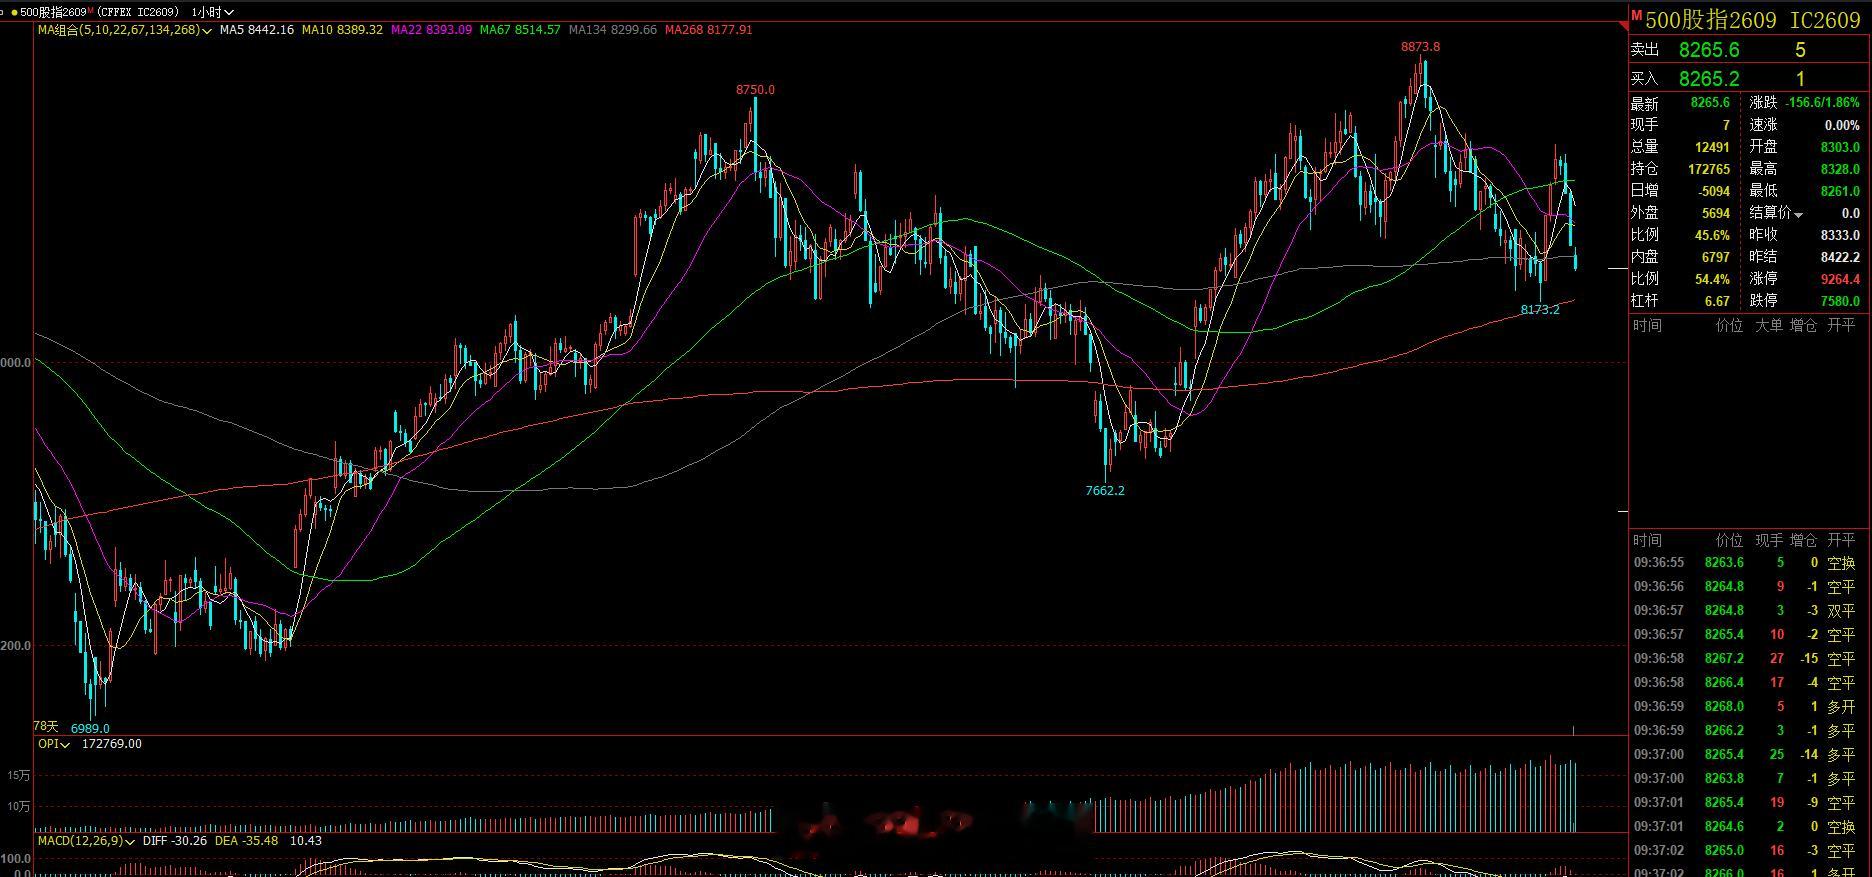
Task: Click the 8750.0 peak price label
Action: click(755, 90)
